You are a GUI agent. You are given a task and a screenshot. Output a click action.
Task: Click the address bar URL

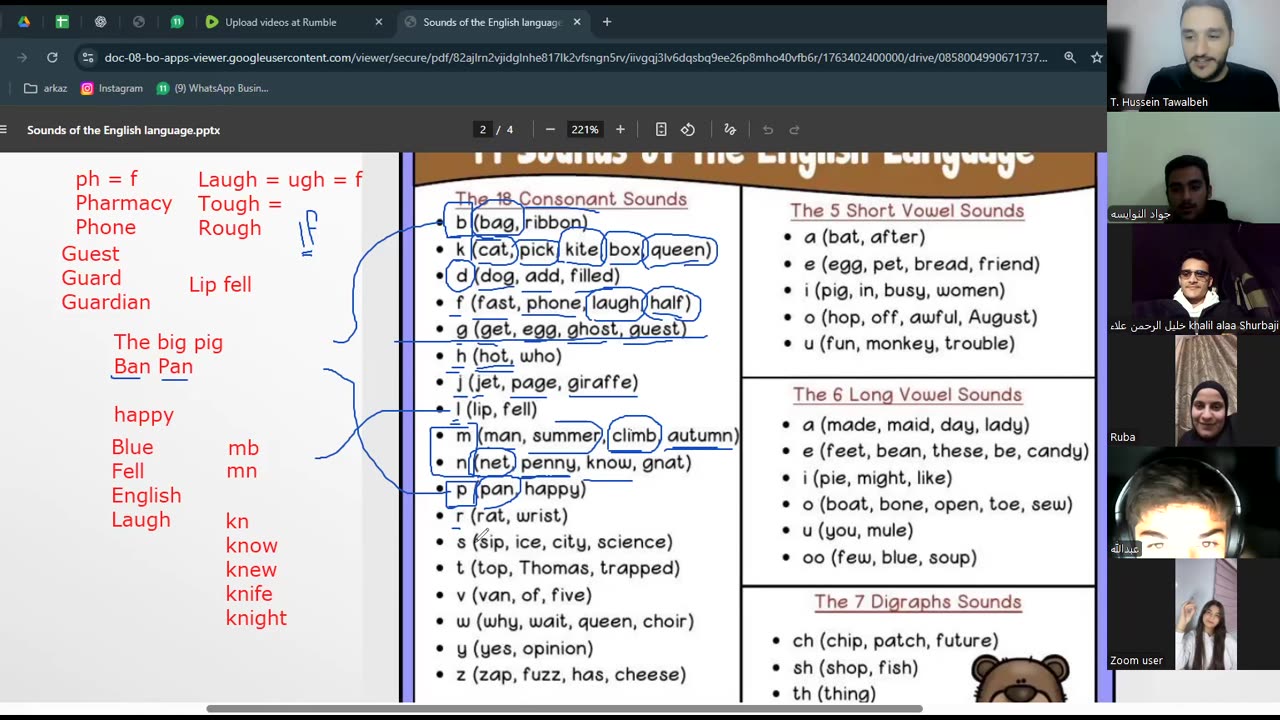click(x=575, y=58)
